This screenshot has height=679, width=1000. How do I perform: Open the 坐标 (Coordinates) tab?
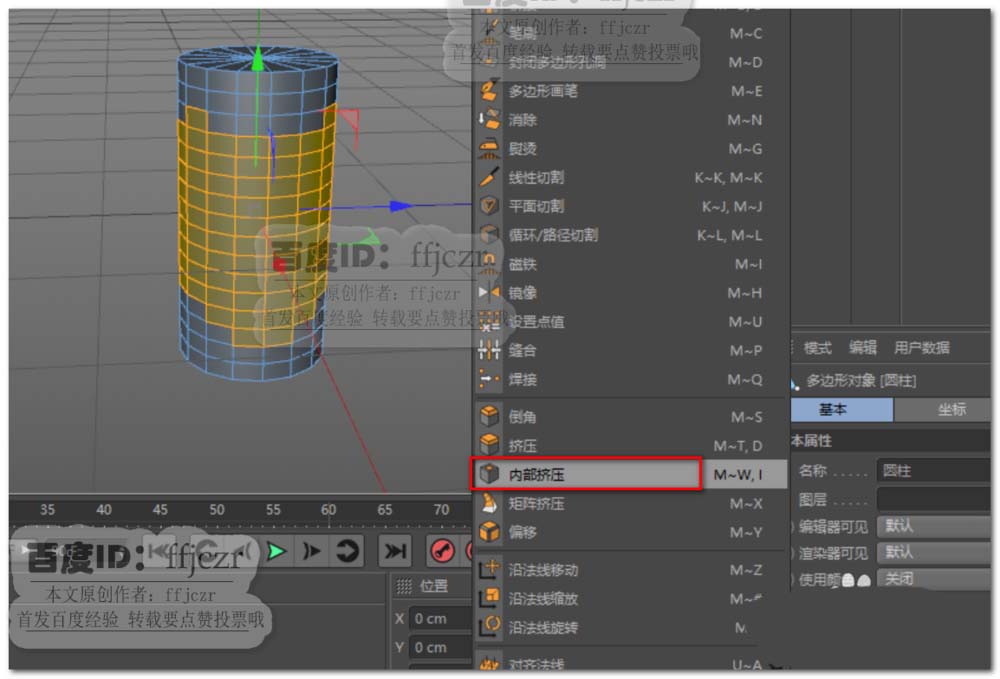950,409
